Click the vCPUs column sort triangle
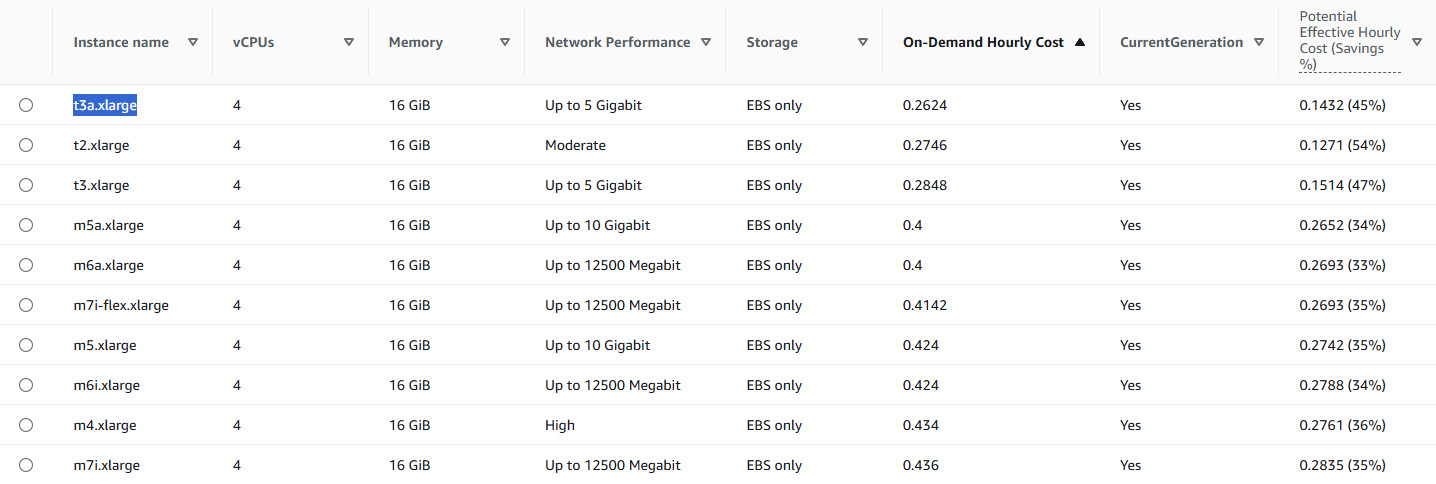 (x=349, y=42)
